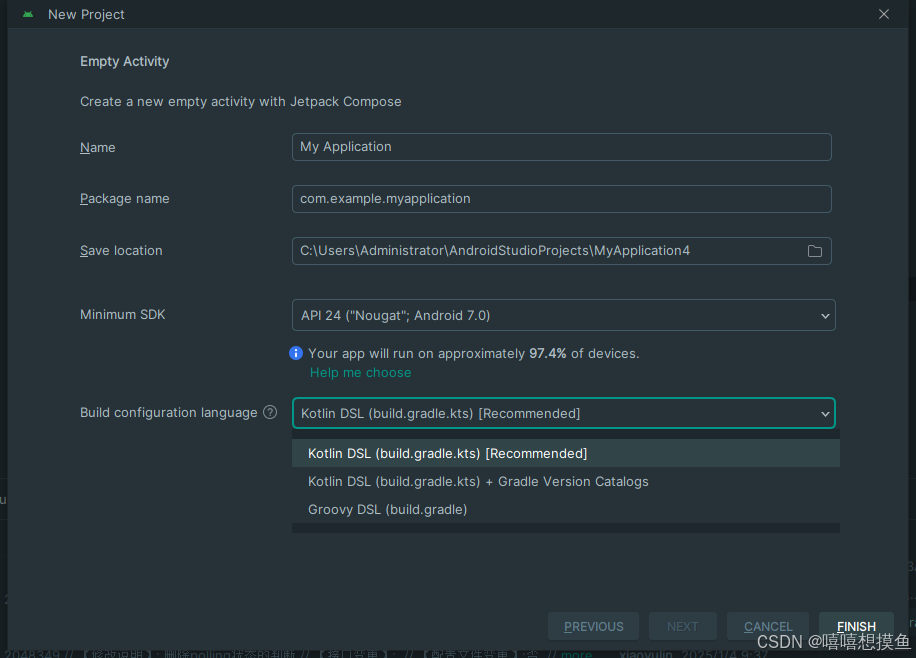The image size is (916, 658).
Task: Click the Jetpack Compose description text
Action: [241, 102]
